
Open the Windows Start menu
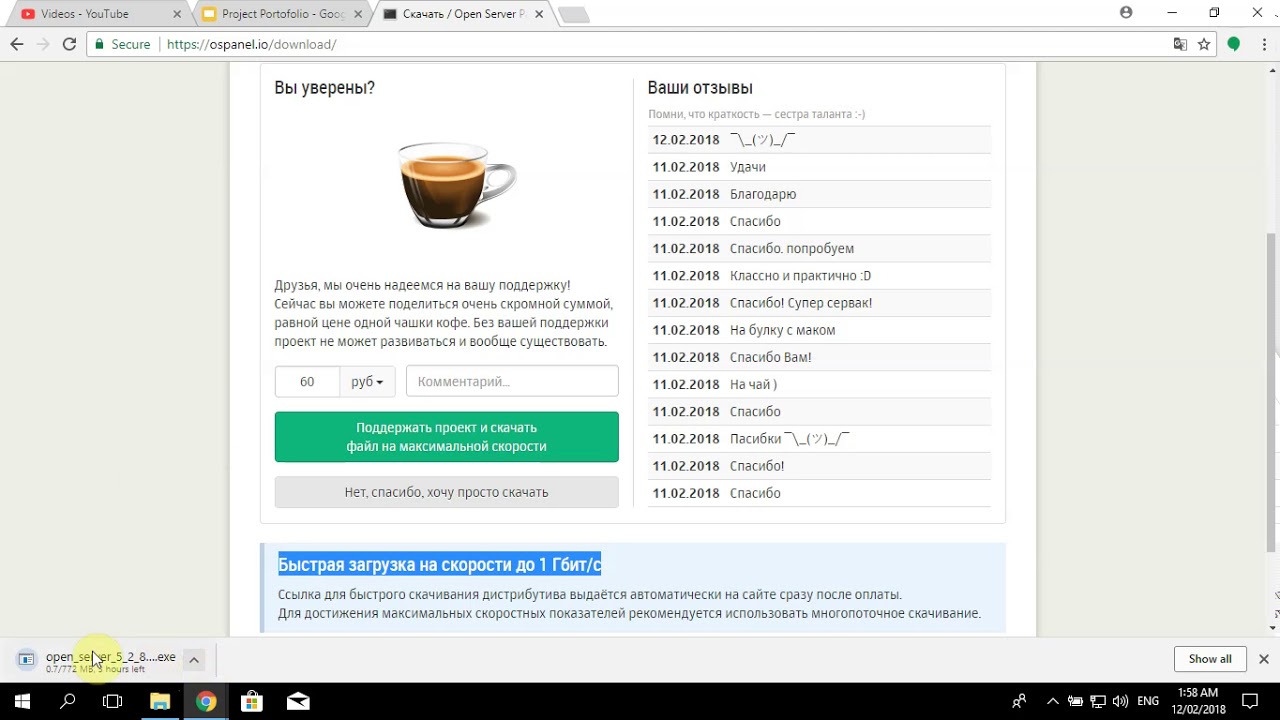tap(22, 701)
